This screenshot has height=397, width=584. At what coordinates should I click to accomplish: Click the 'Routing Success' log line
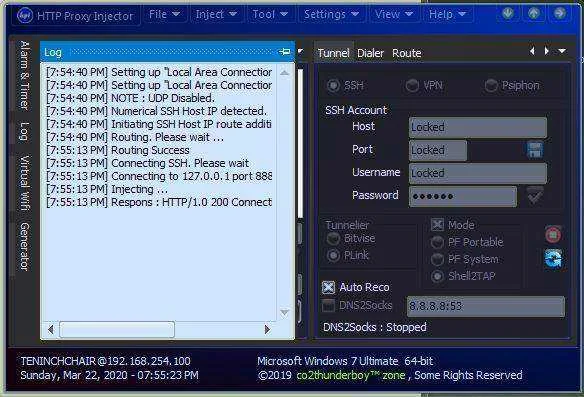118,150
